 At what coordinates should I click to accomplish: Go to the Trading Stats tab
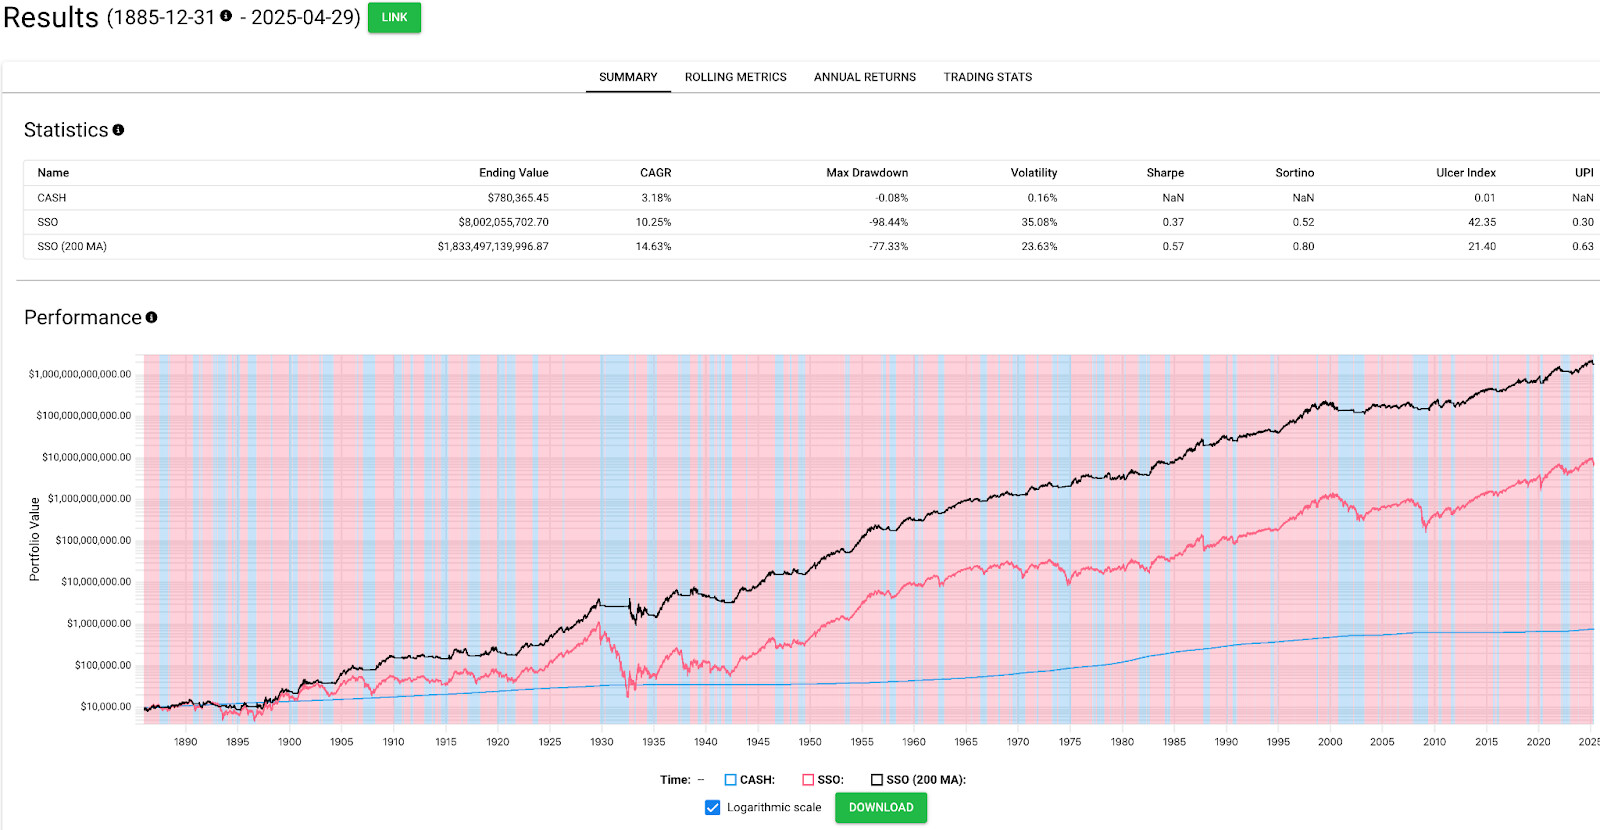click(x=987, y=77)
